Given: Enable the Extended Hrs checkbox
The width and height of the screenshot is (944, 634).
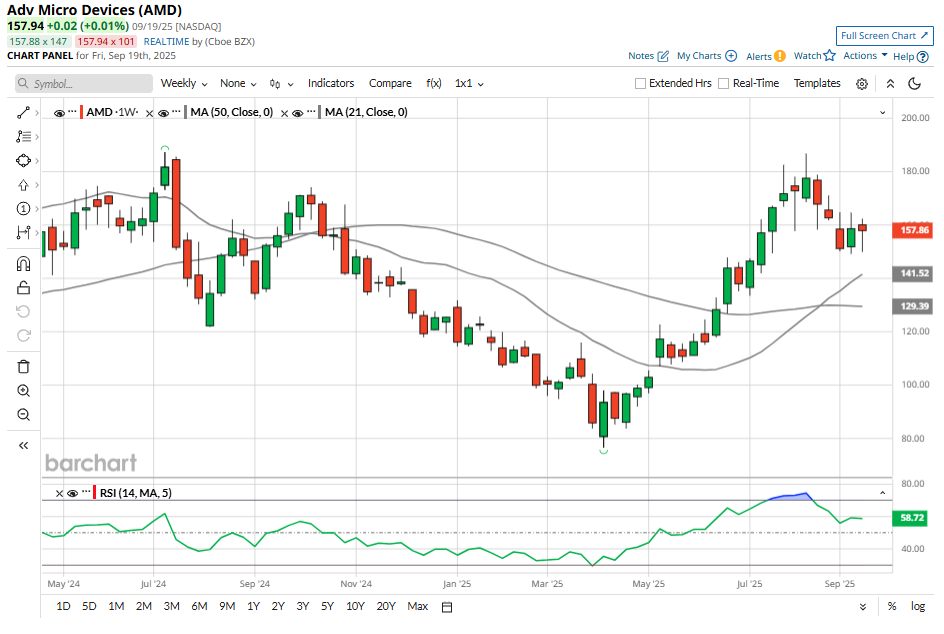Looking at the screenshot, I should click(640, 84).
